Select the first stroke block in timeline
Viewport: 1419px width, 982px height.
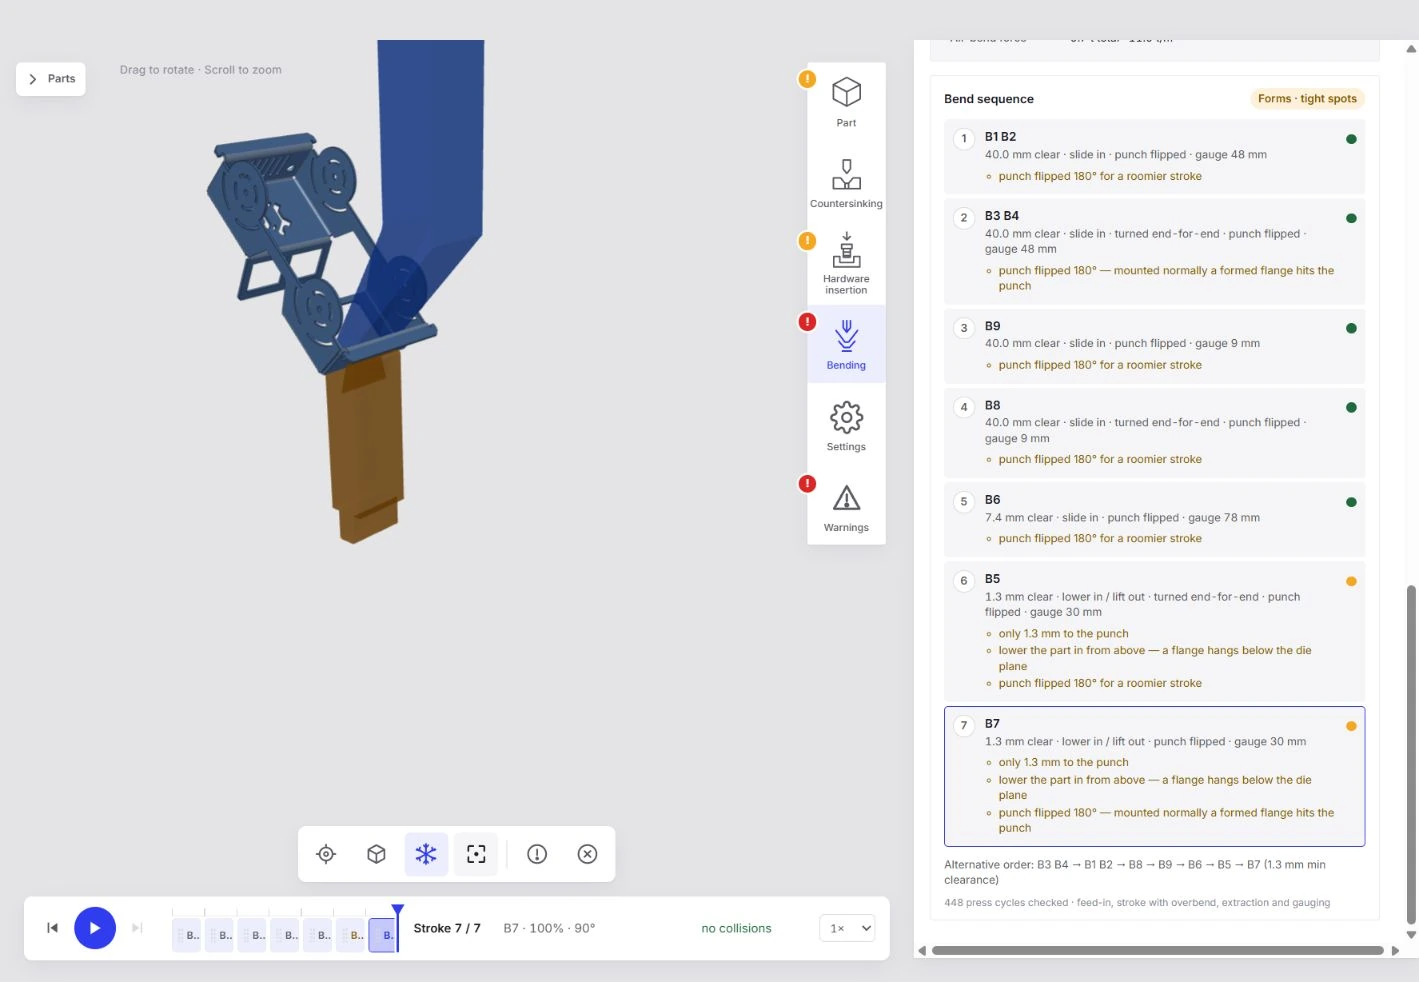point(187,935)
